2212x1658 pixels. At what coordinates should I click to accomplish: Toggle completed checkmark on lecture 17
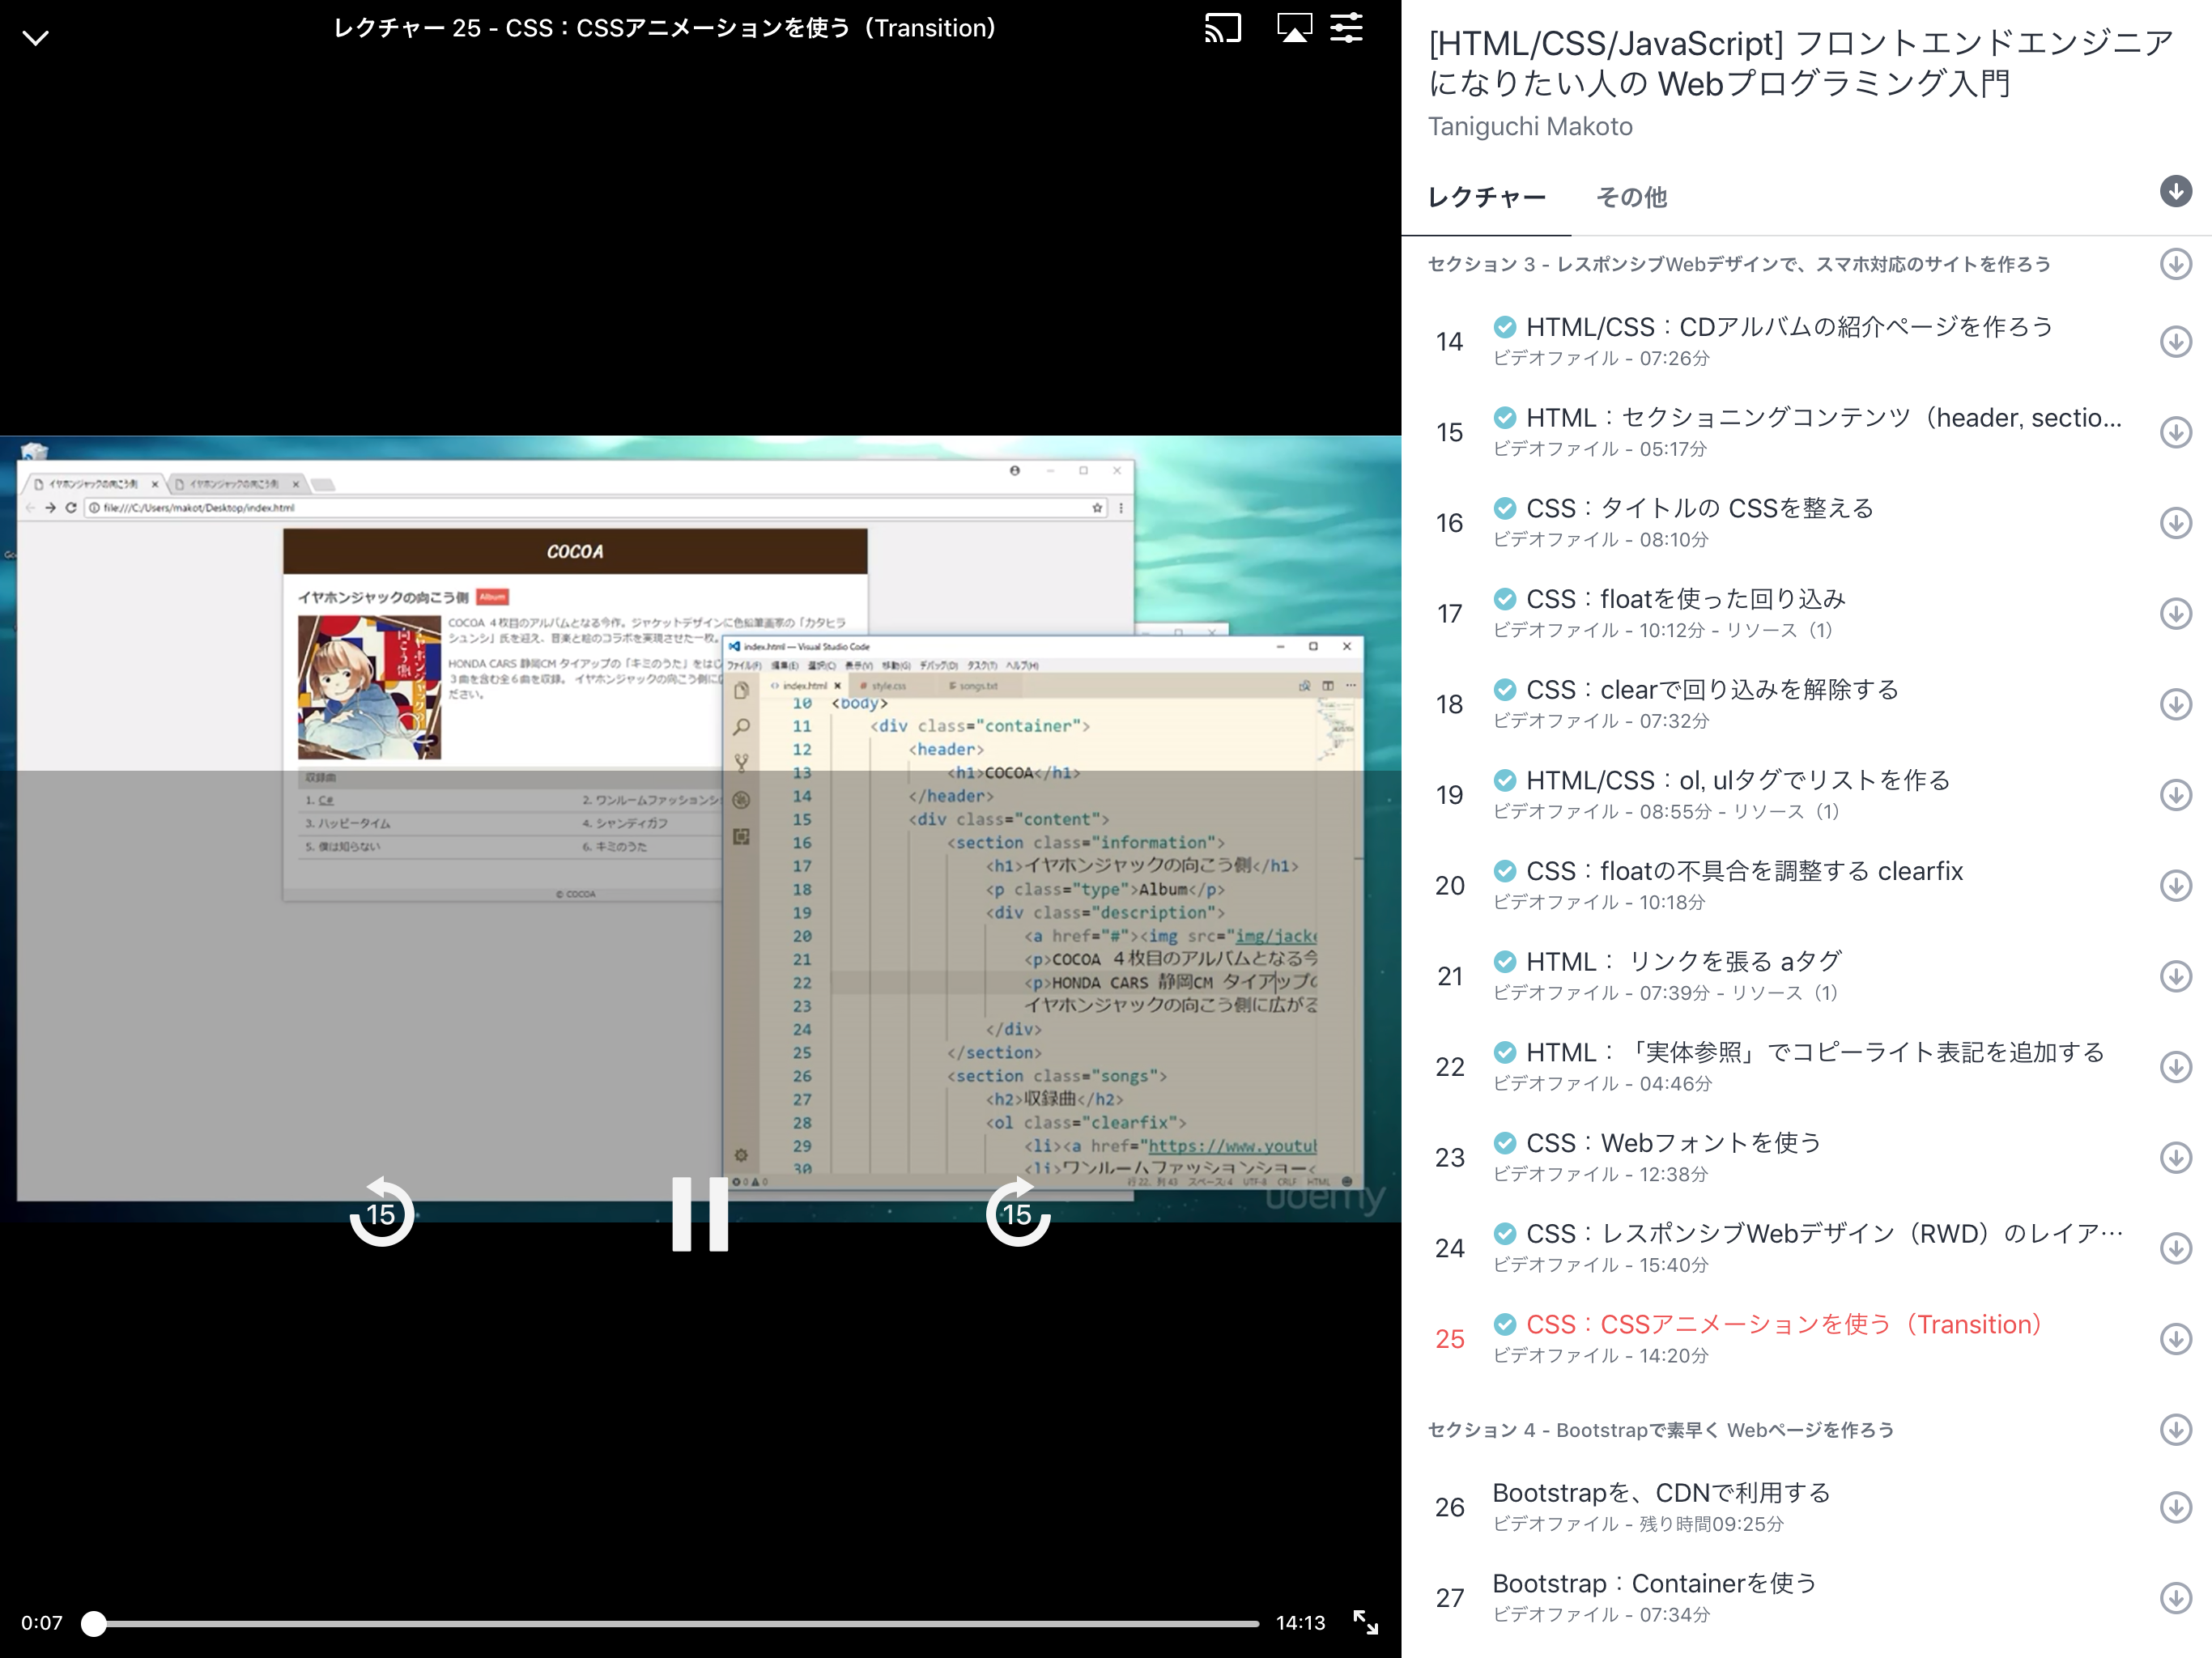click(1505, 598)
